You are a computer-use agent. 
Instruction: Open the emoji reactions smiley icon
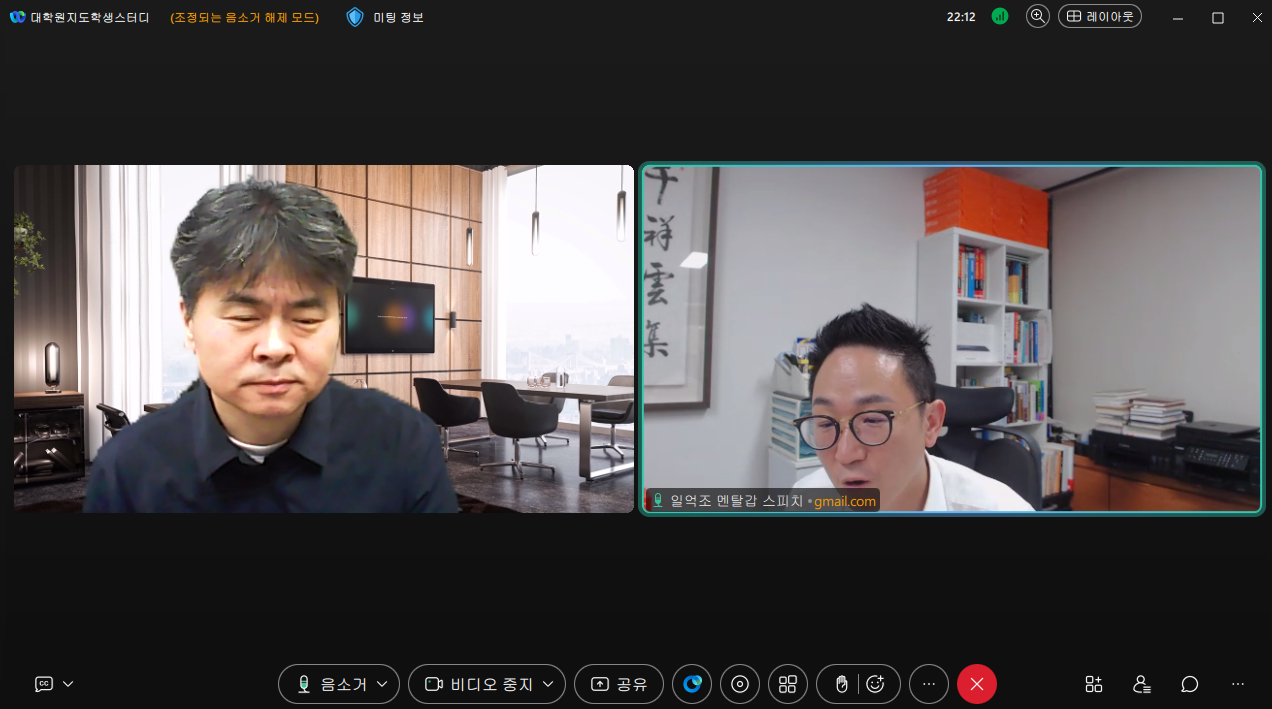point(876,684)
